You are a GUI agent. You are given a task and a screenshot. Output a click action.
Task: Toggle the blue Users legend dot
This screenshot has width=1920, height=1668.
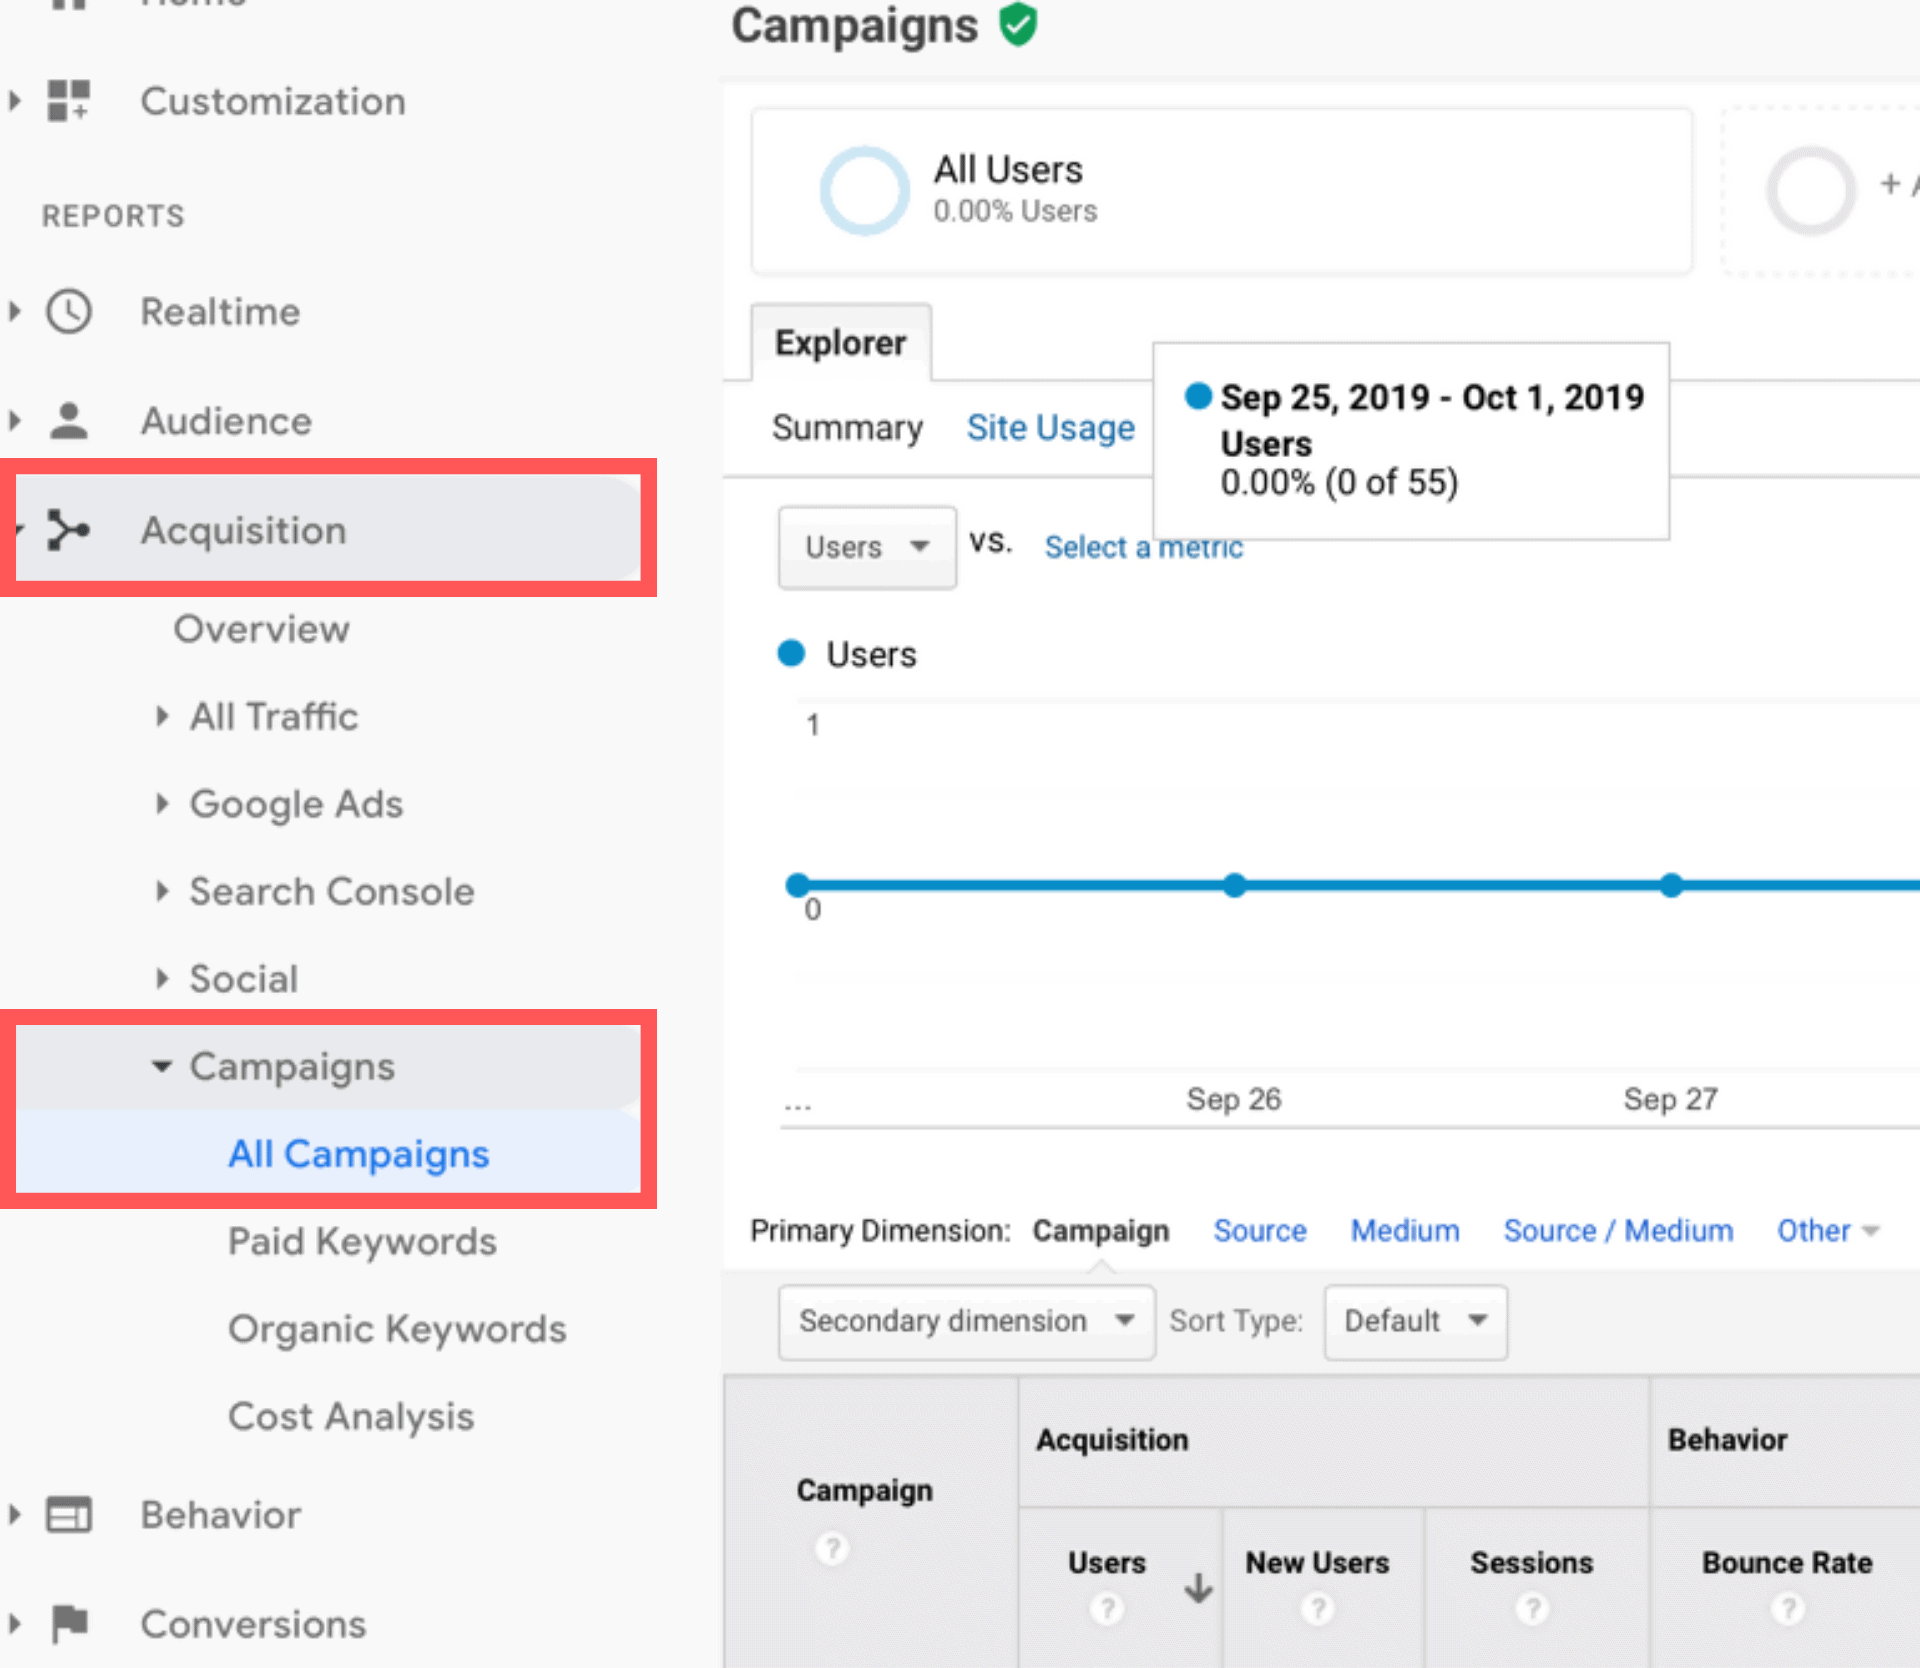click(x=790, y=653)
